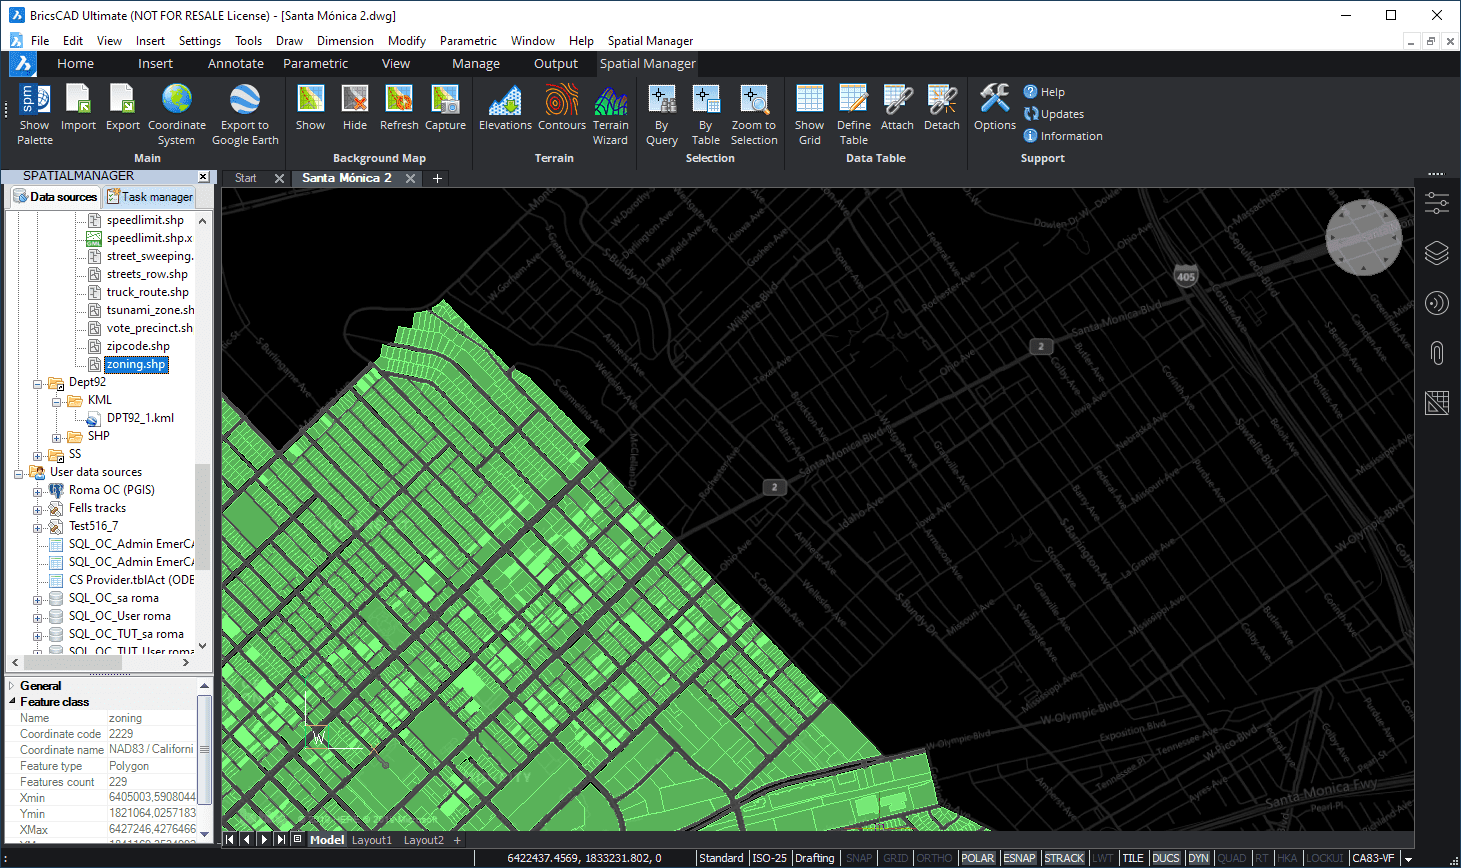Open the status bar options dropdown arrow

[x=1408, y=859]
